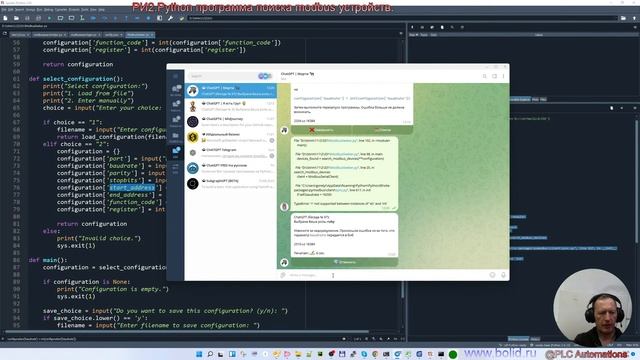The image size is (640, 360).
Task: Open the ChatGPT4 | Midjourney chat
Action: [x=231, y=122]
